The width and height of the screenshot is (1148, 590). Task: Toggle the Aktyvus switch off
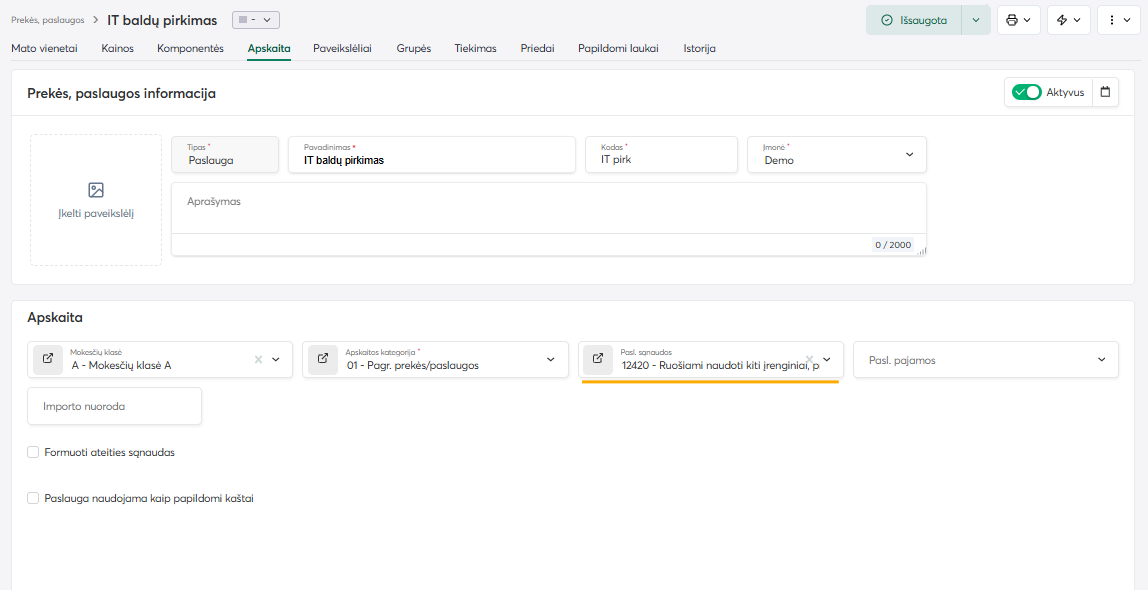[x=1026, y=92]
